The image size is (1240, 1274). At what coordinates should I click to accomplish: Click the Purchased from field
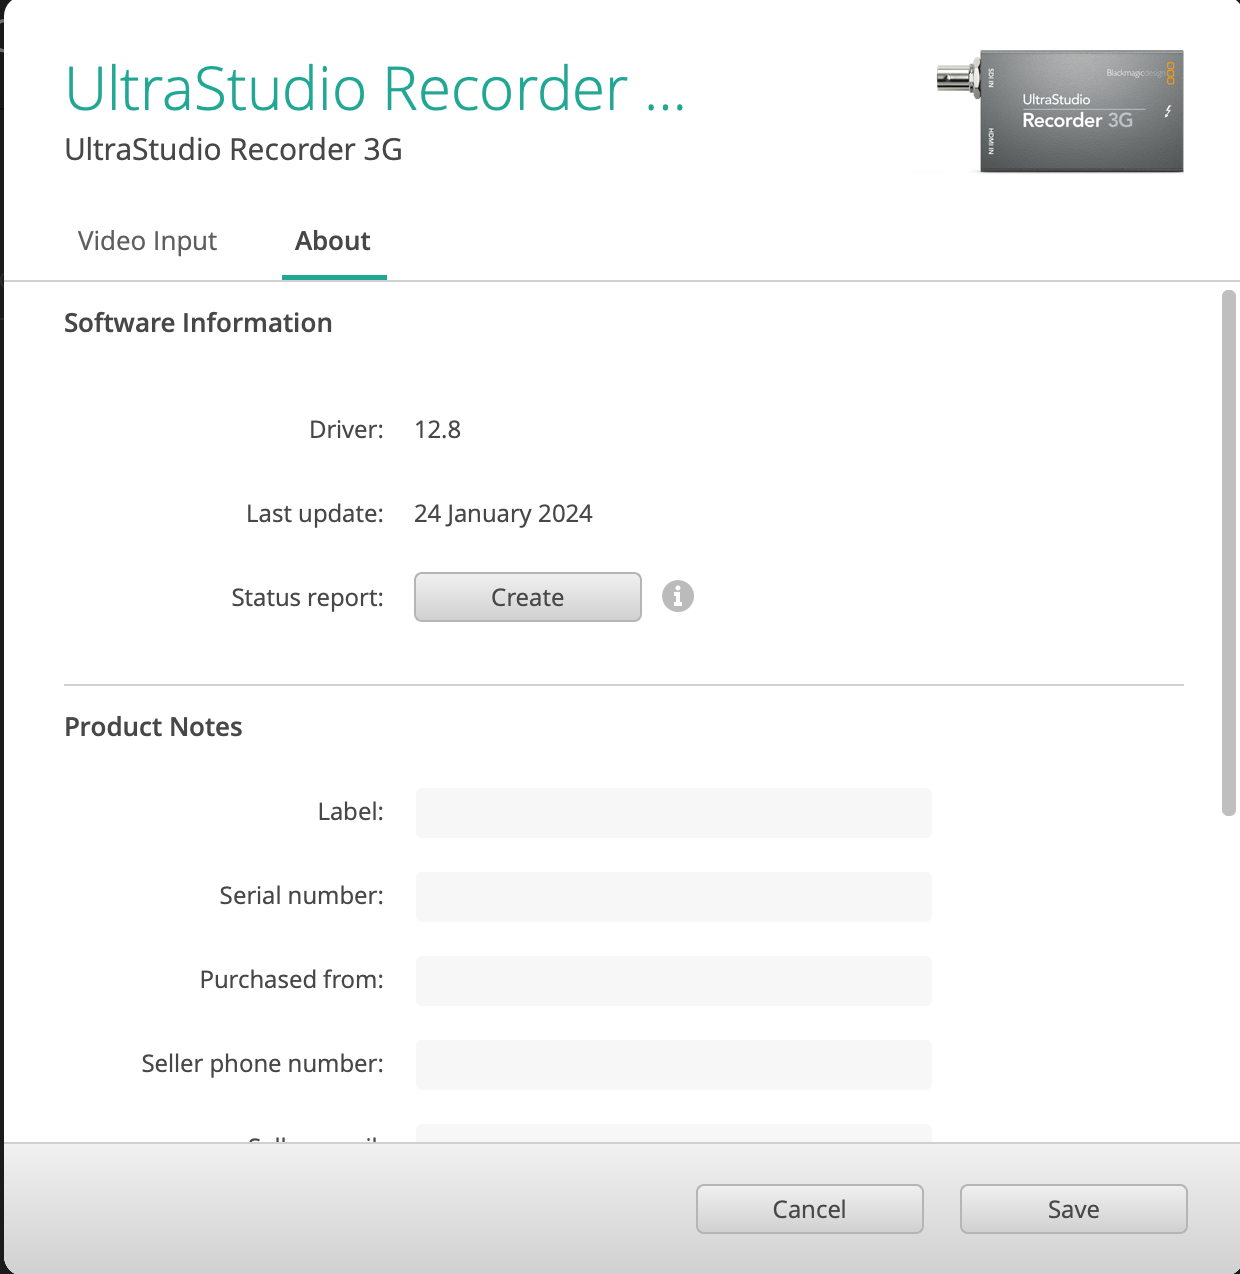[x=674, y=981]
